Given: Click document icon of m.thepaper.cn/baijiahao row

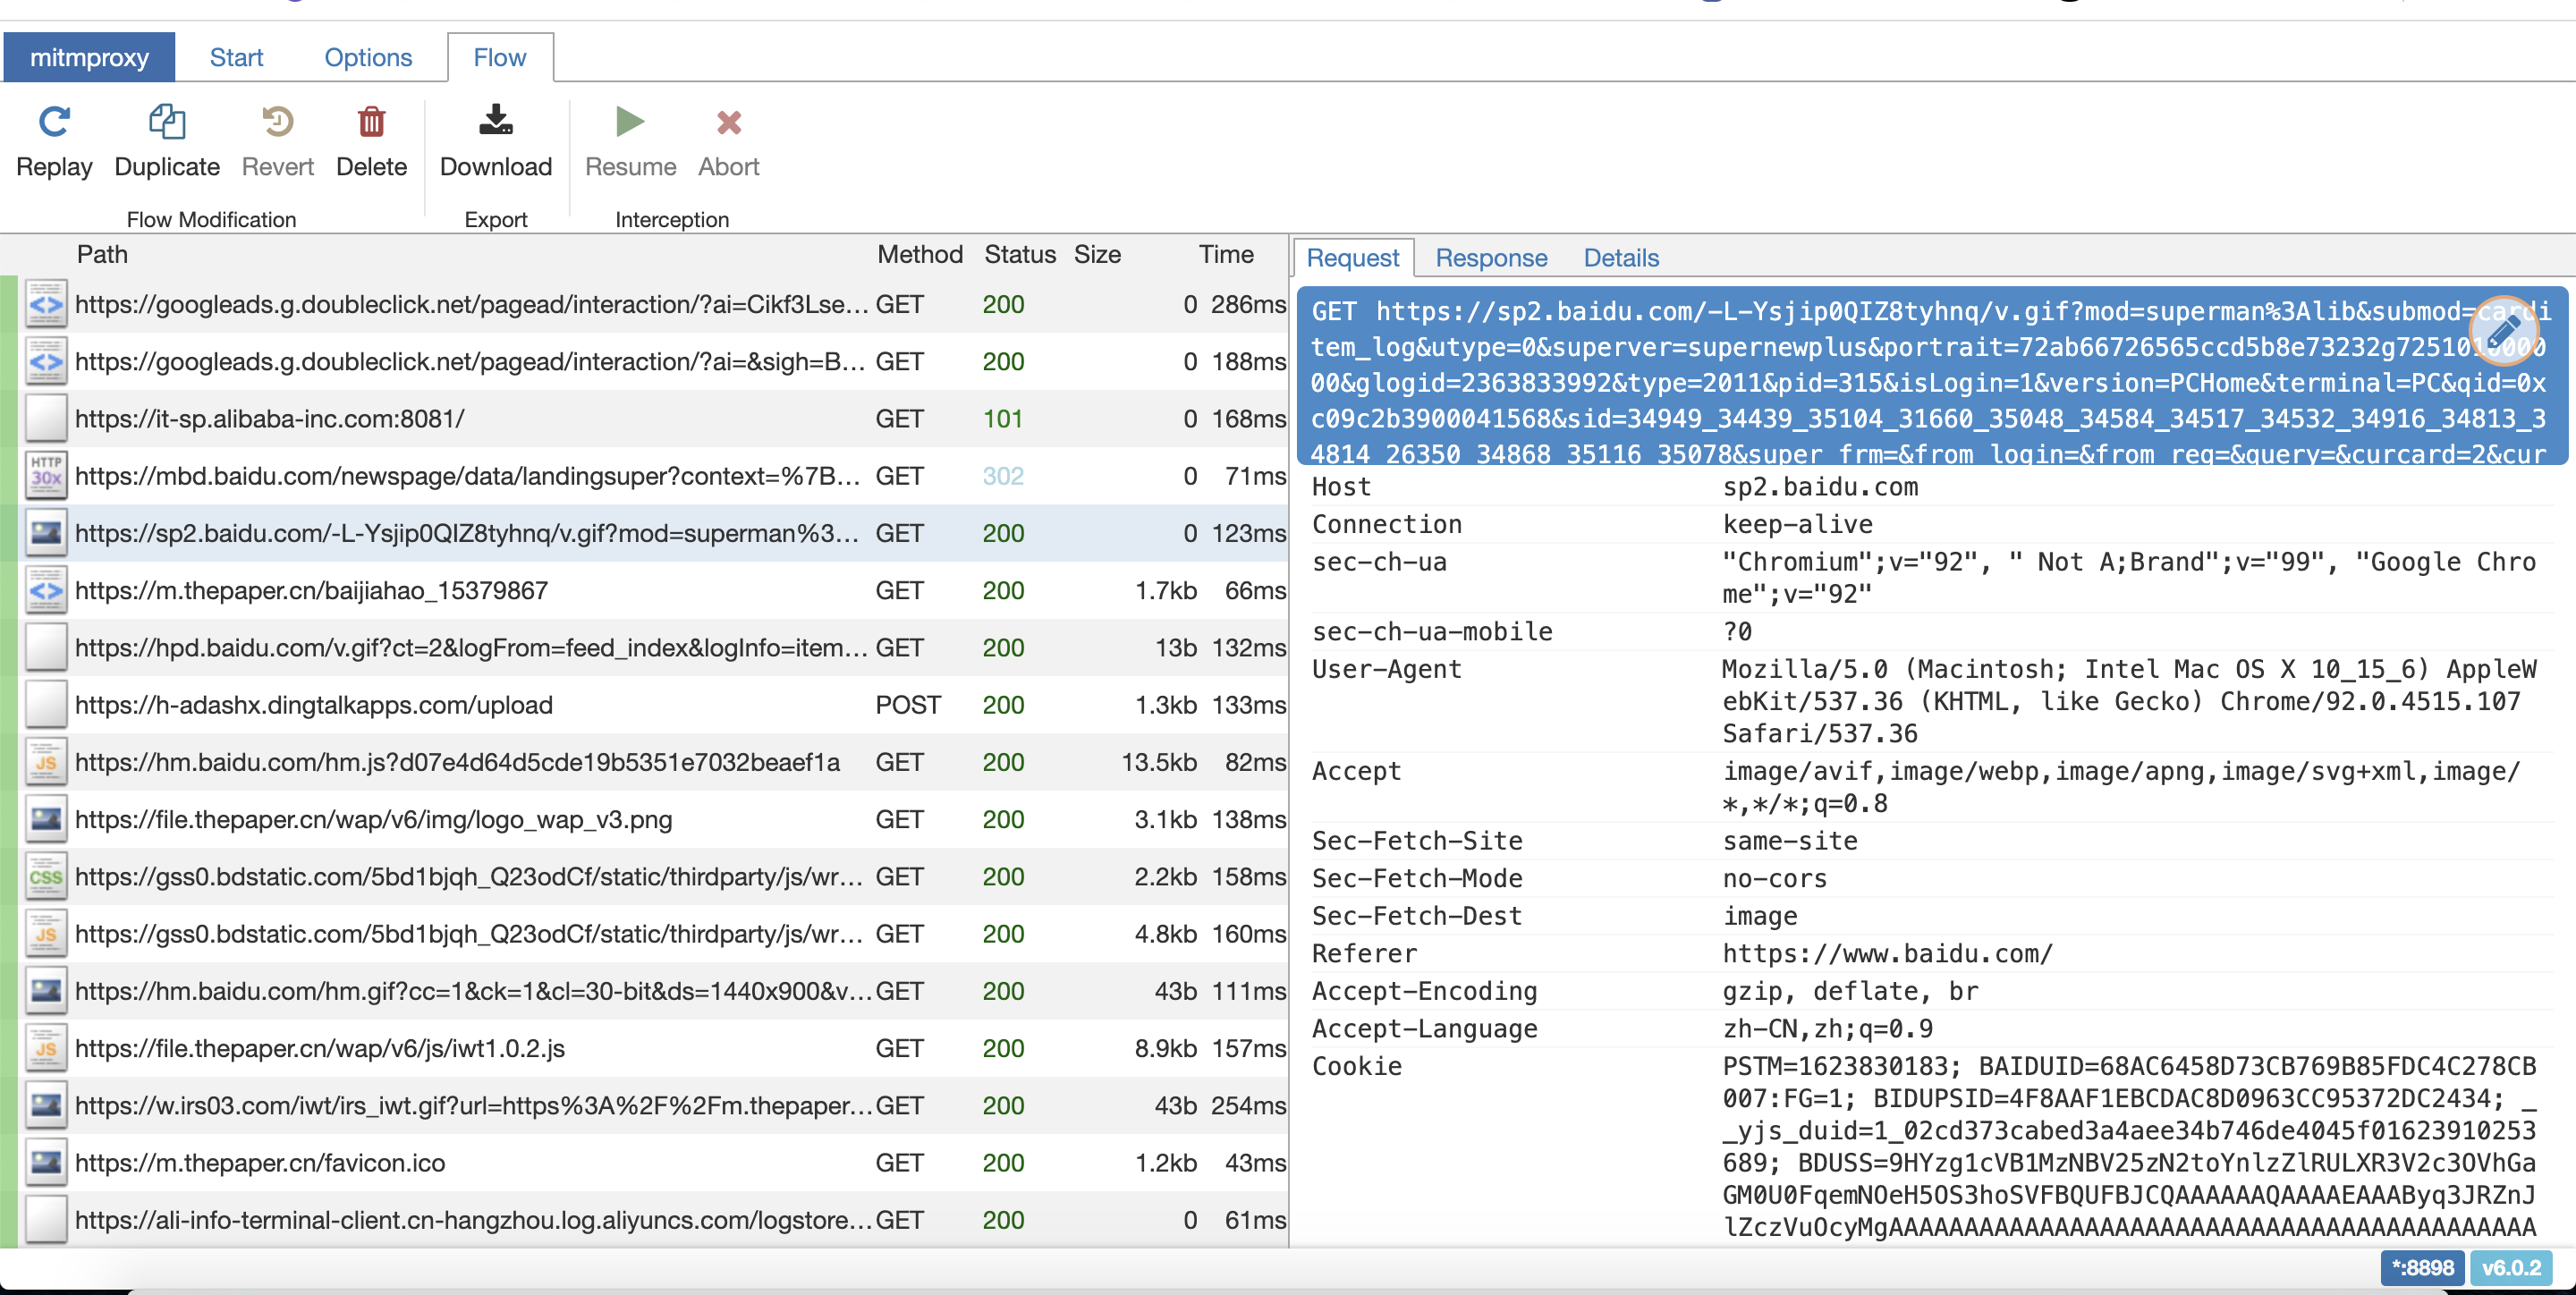Looking at the screenshot, I should pyautogui.click(x=46, y=590).
